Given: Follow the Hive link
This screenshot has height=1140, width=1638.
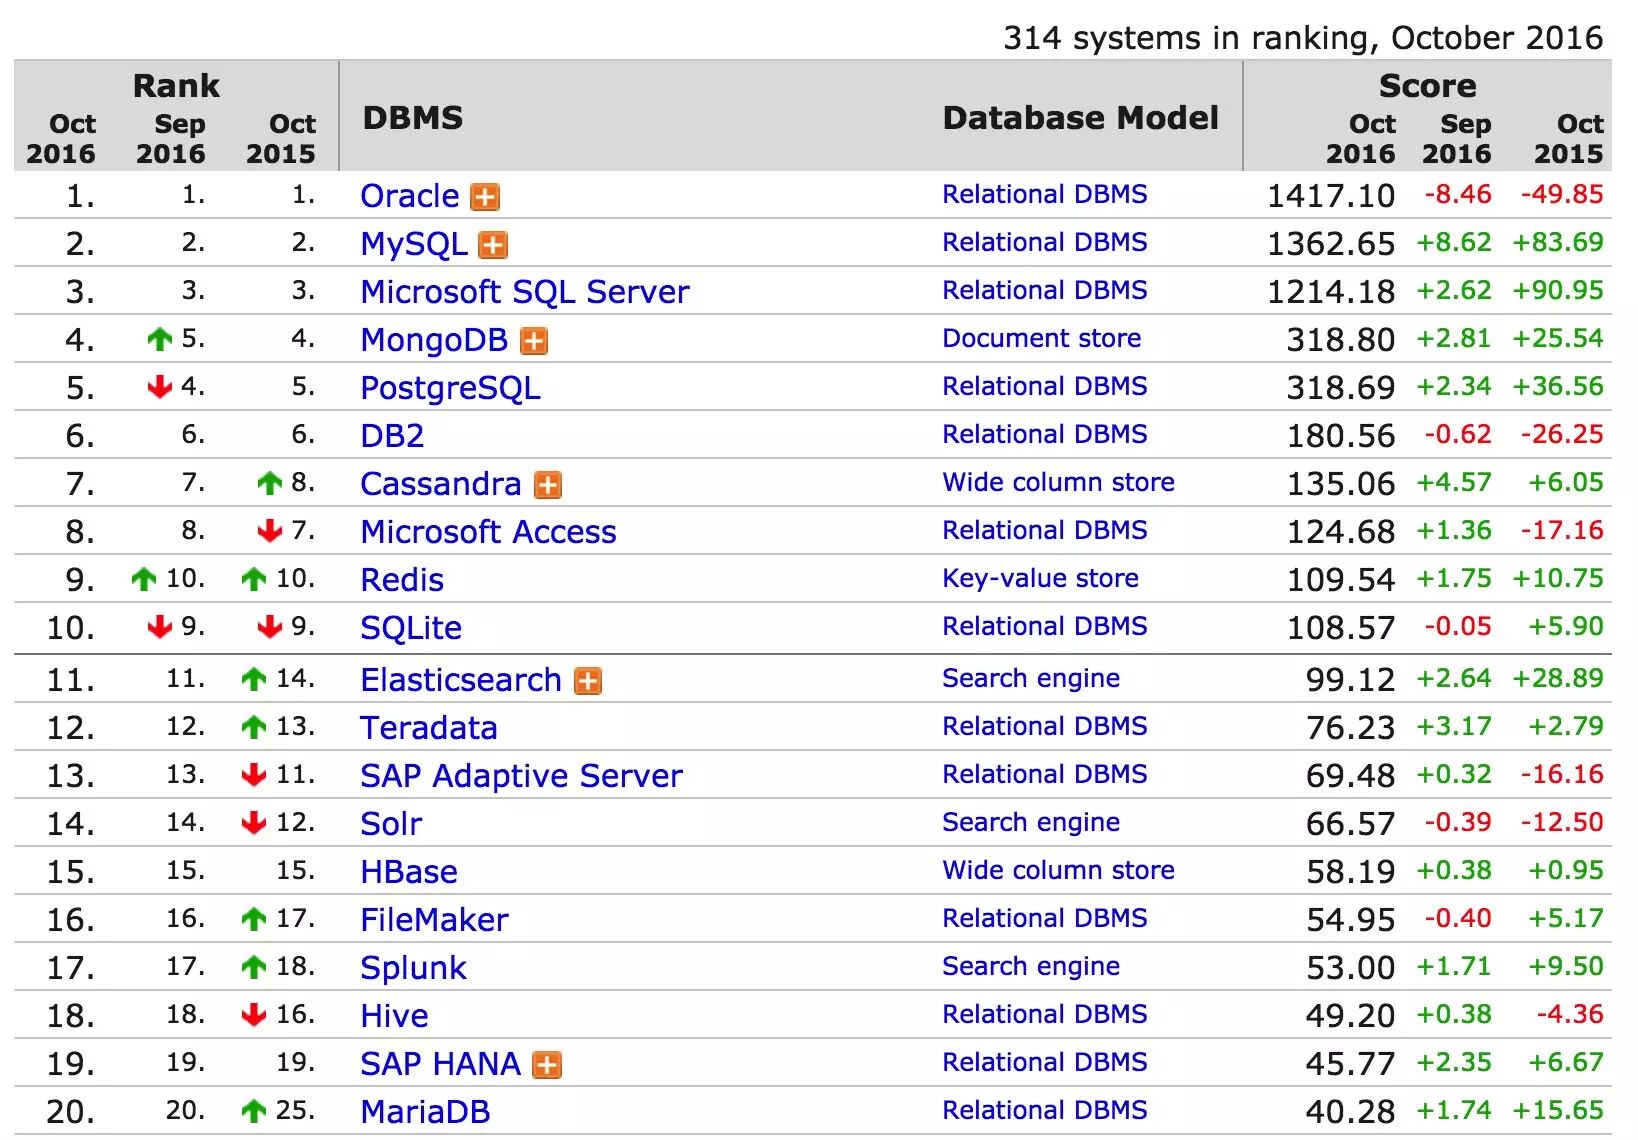Looking at the screenshot, I should pos(395,1016).
